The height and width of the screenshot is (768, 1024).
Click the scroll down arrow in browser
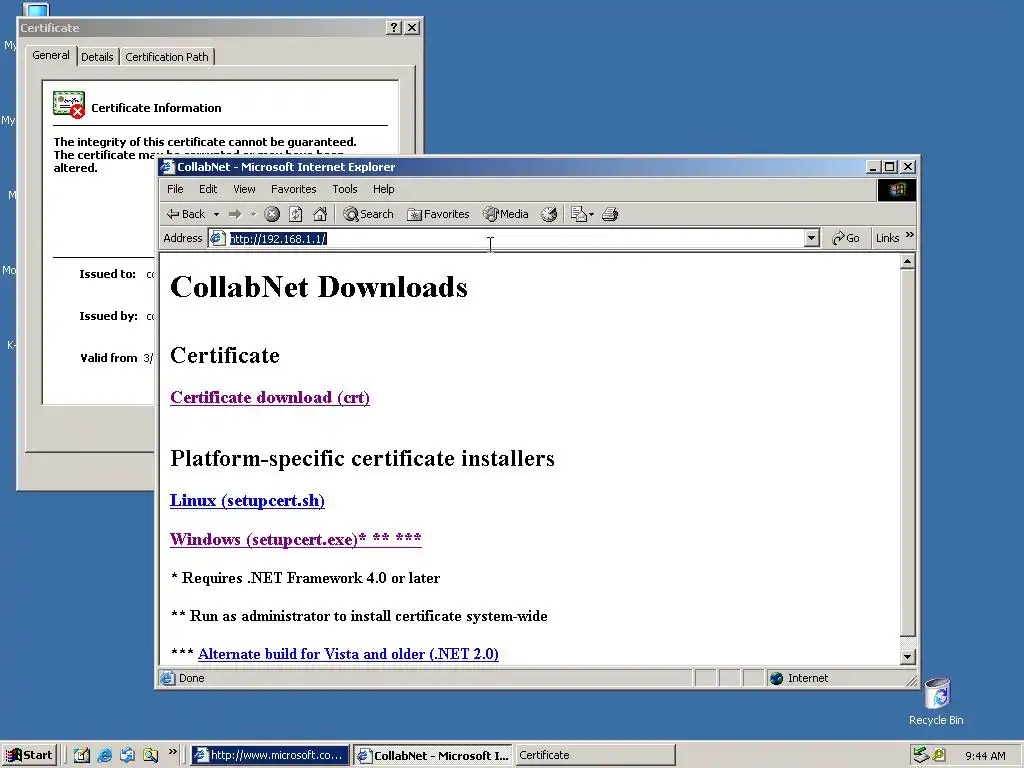[907, 657]
